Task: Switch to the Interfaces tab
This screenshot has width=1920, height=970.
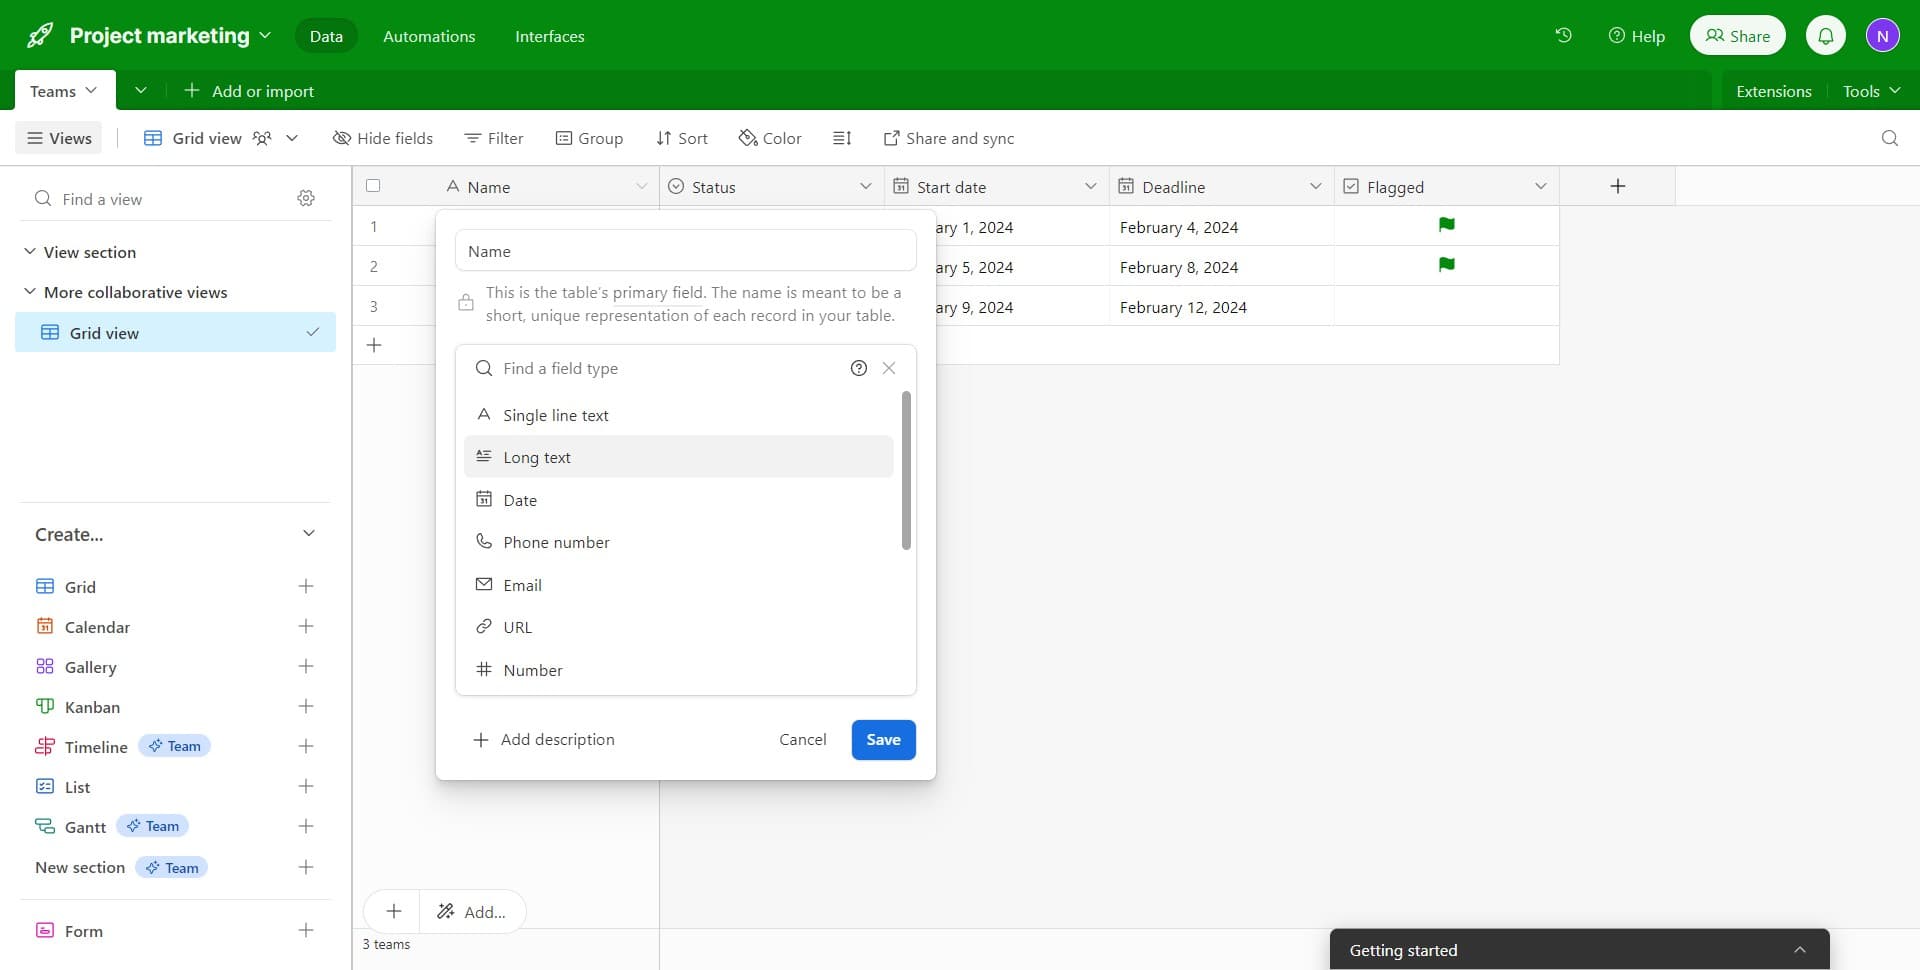Action: (x=549, y=36)
